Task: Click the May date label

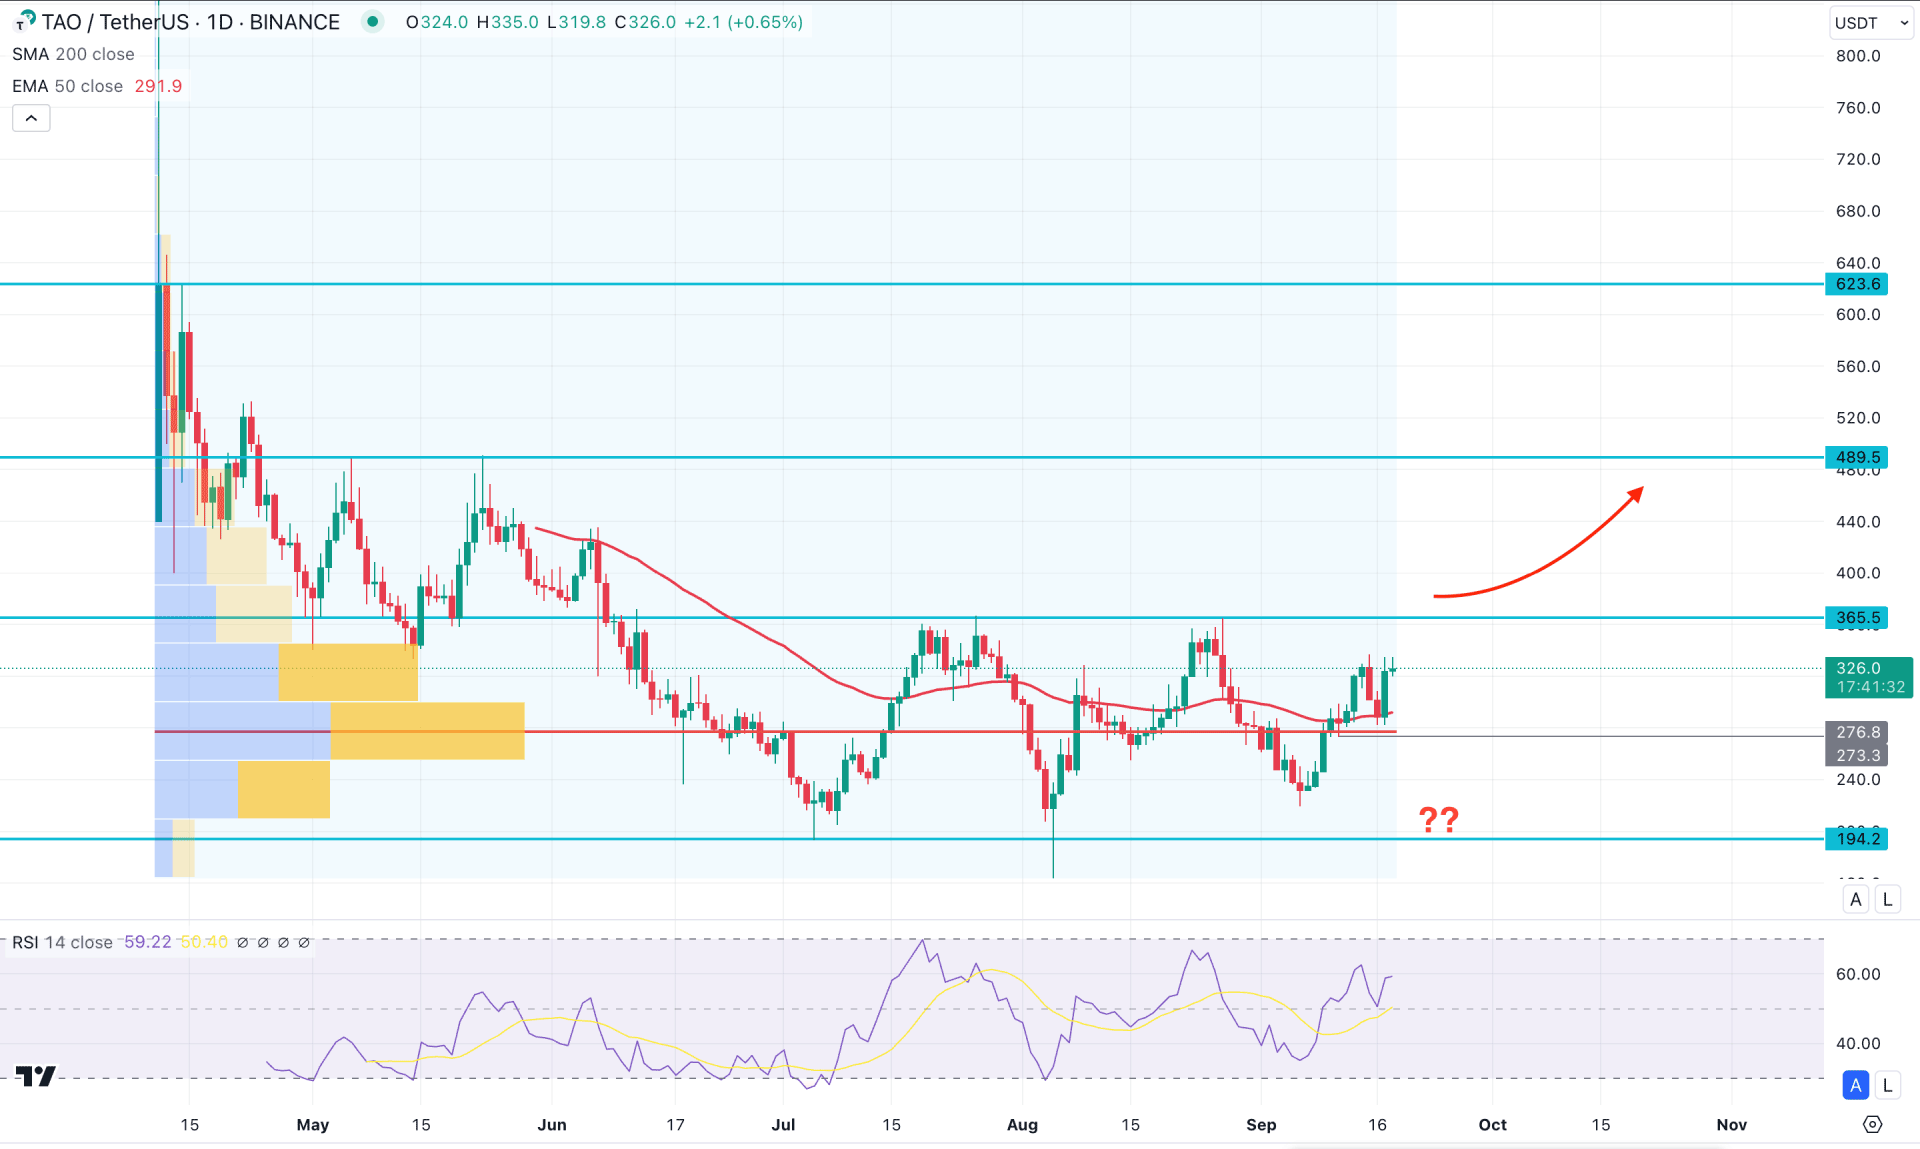Action: tap(313, 1125)
